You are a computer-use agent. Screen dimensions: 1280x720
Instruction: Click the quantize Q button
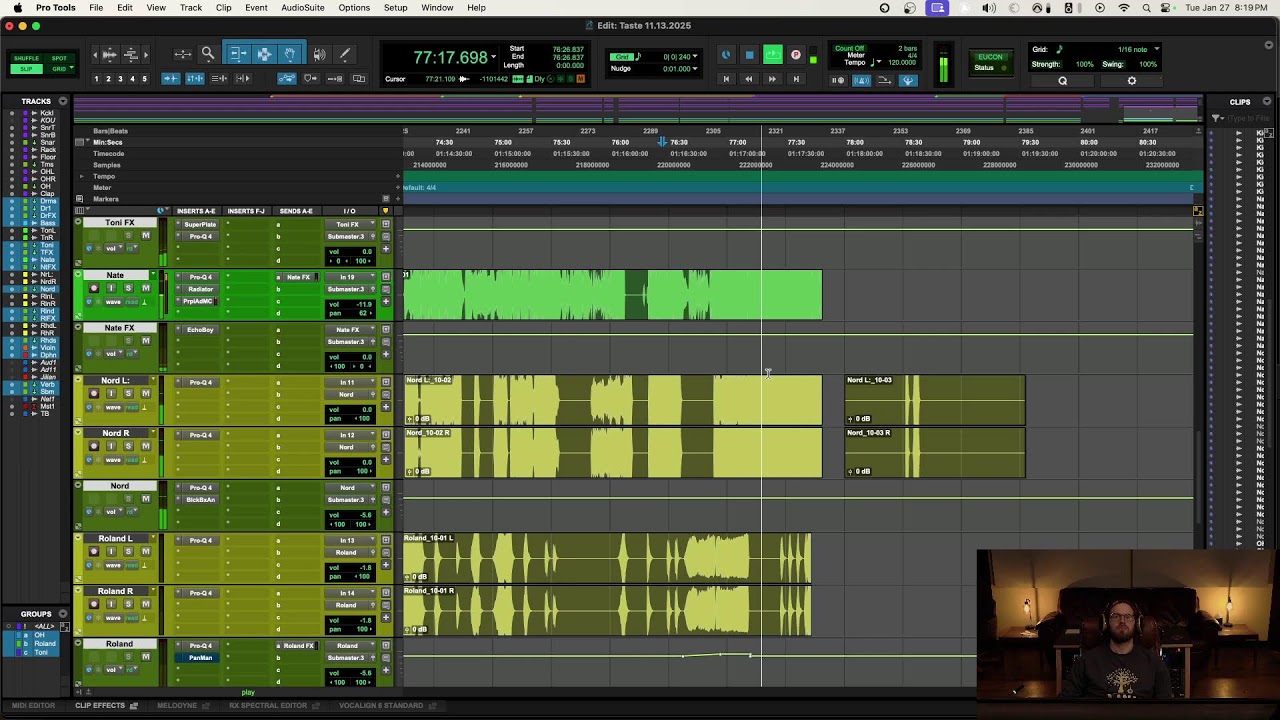coord(1063,81)
